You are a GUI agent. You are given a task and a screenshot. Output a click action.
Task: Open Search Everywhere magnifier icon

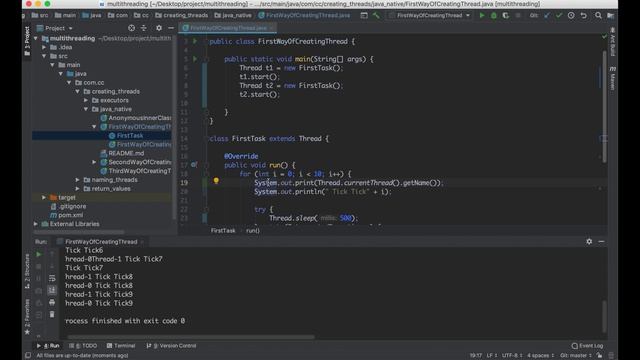tap(598, 16)
